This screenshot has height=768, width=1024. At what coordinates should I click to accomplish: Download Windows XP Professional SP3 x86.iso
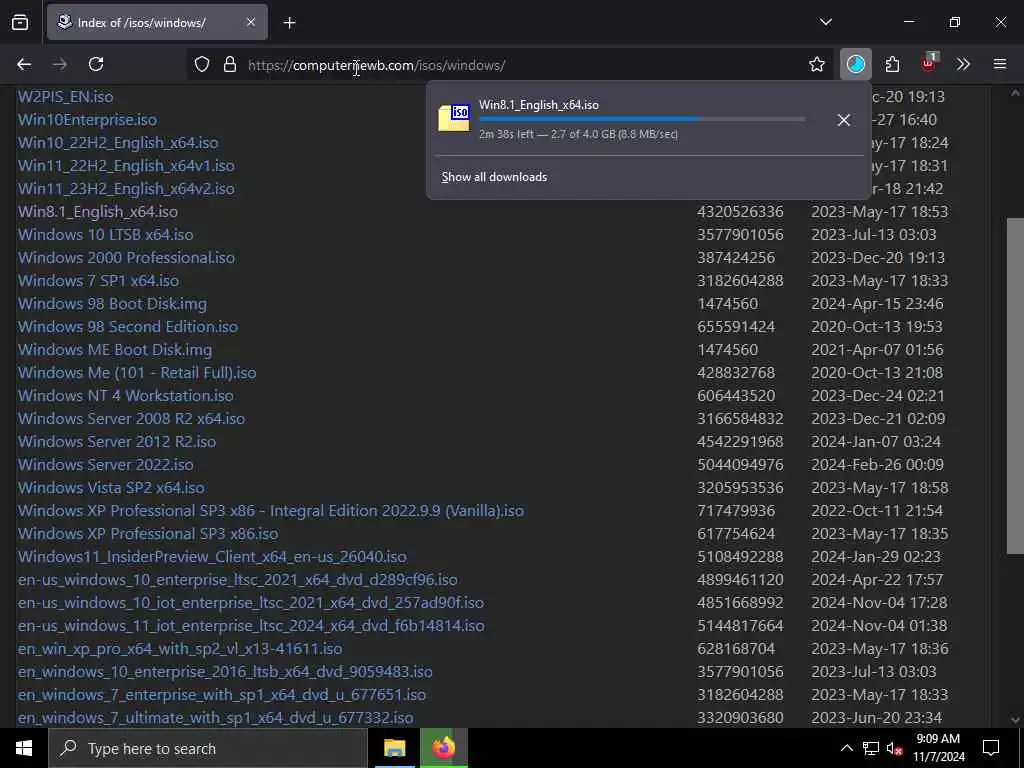click(x=148, y=534)
